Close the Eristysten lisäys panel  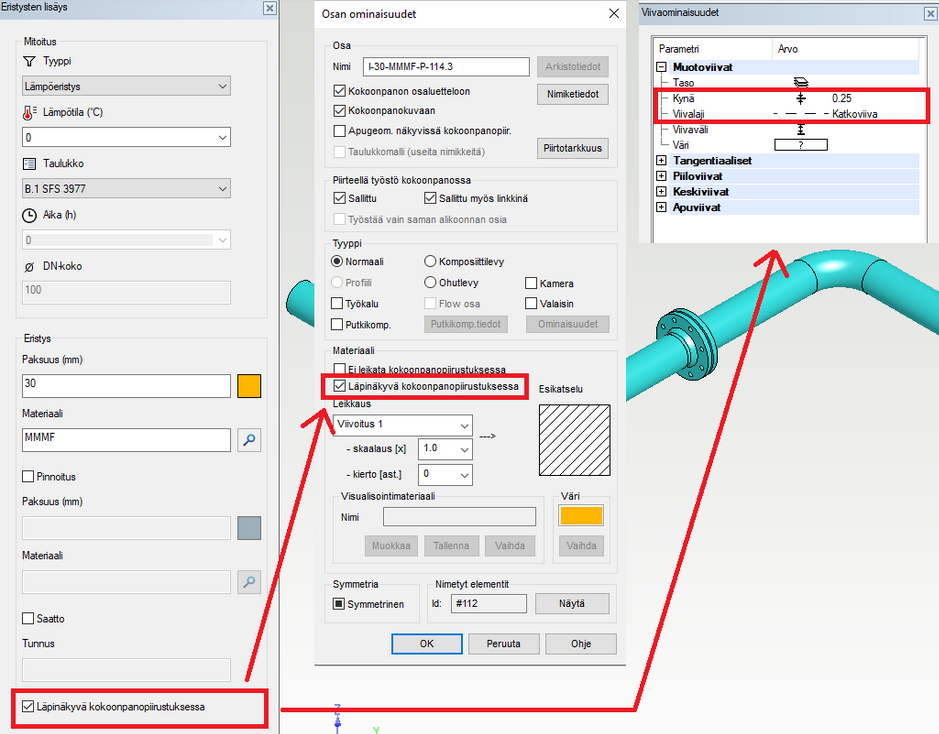(270, 8)
